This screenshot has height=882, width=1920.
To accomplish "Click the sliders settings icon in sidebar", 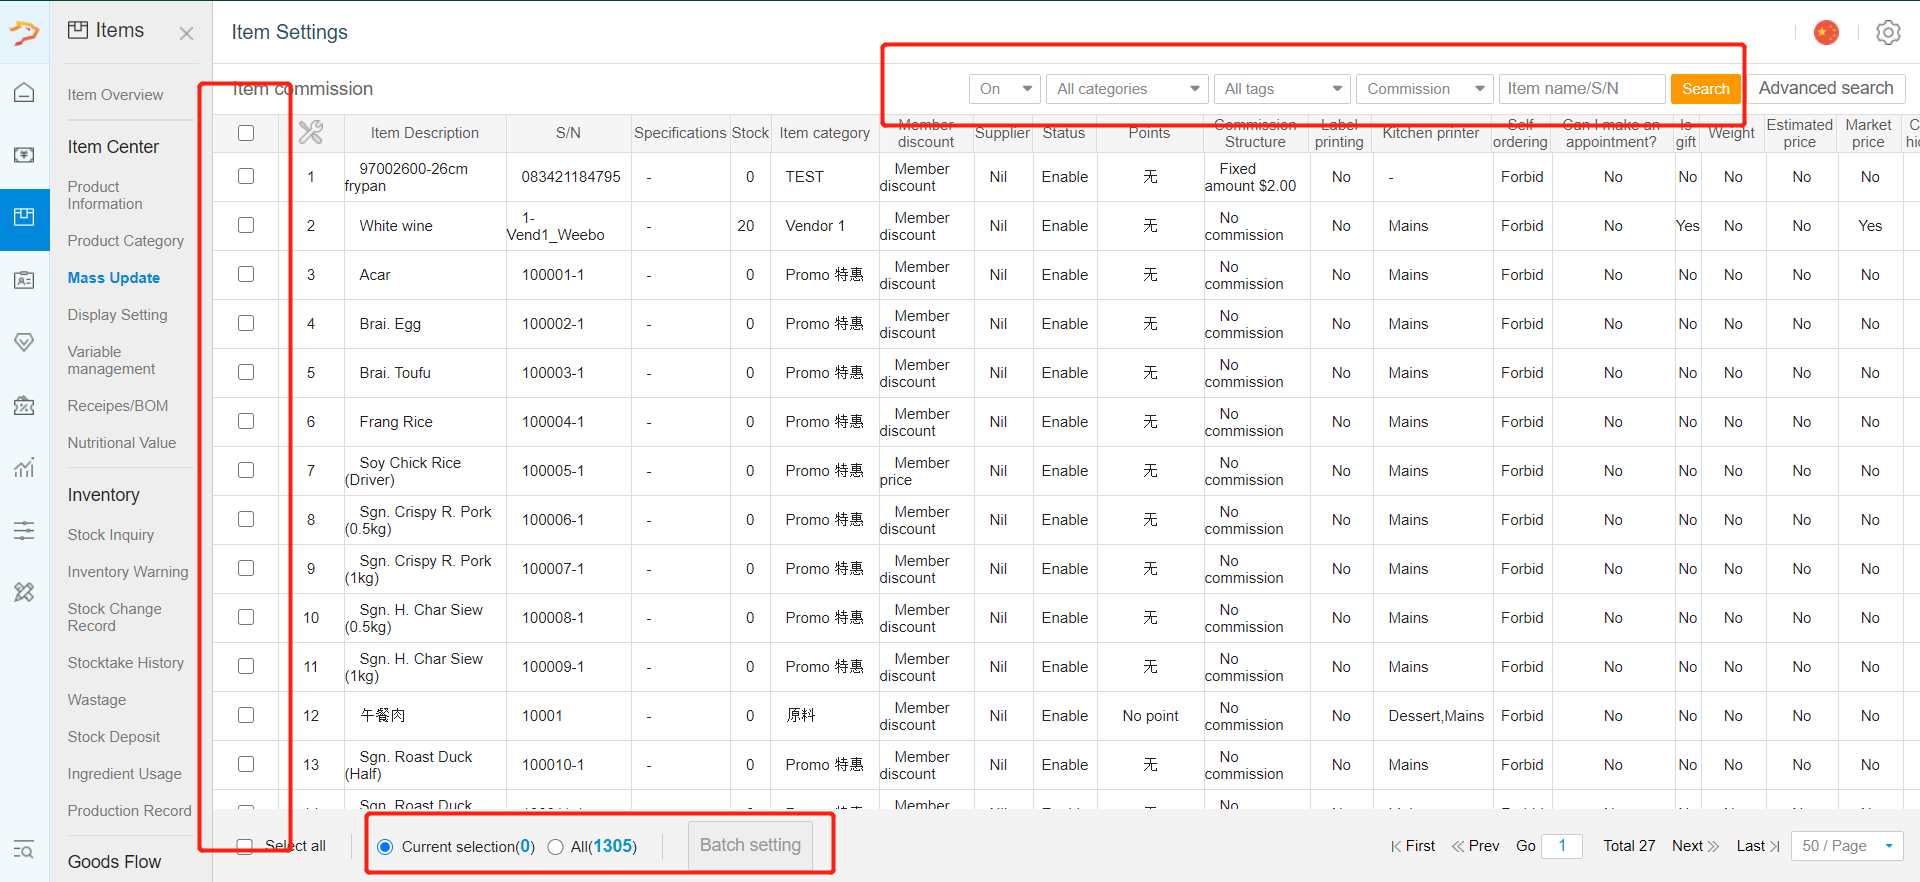I will (24, 530).
